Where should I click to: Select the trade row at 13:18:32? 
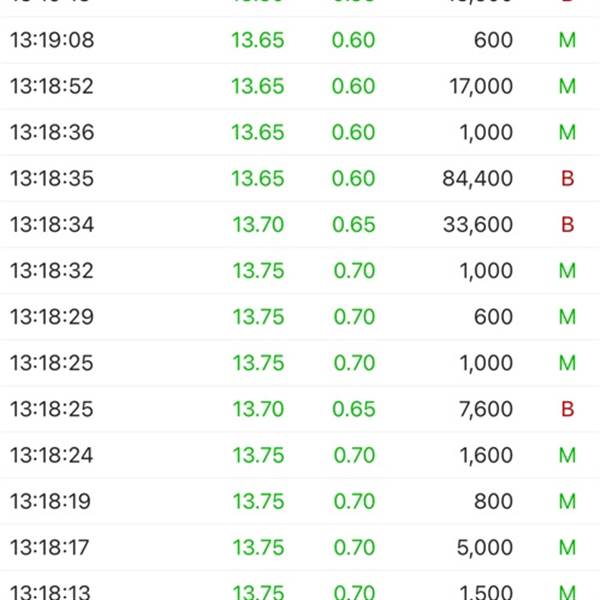click(x=300, y=271)
